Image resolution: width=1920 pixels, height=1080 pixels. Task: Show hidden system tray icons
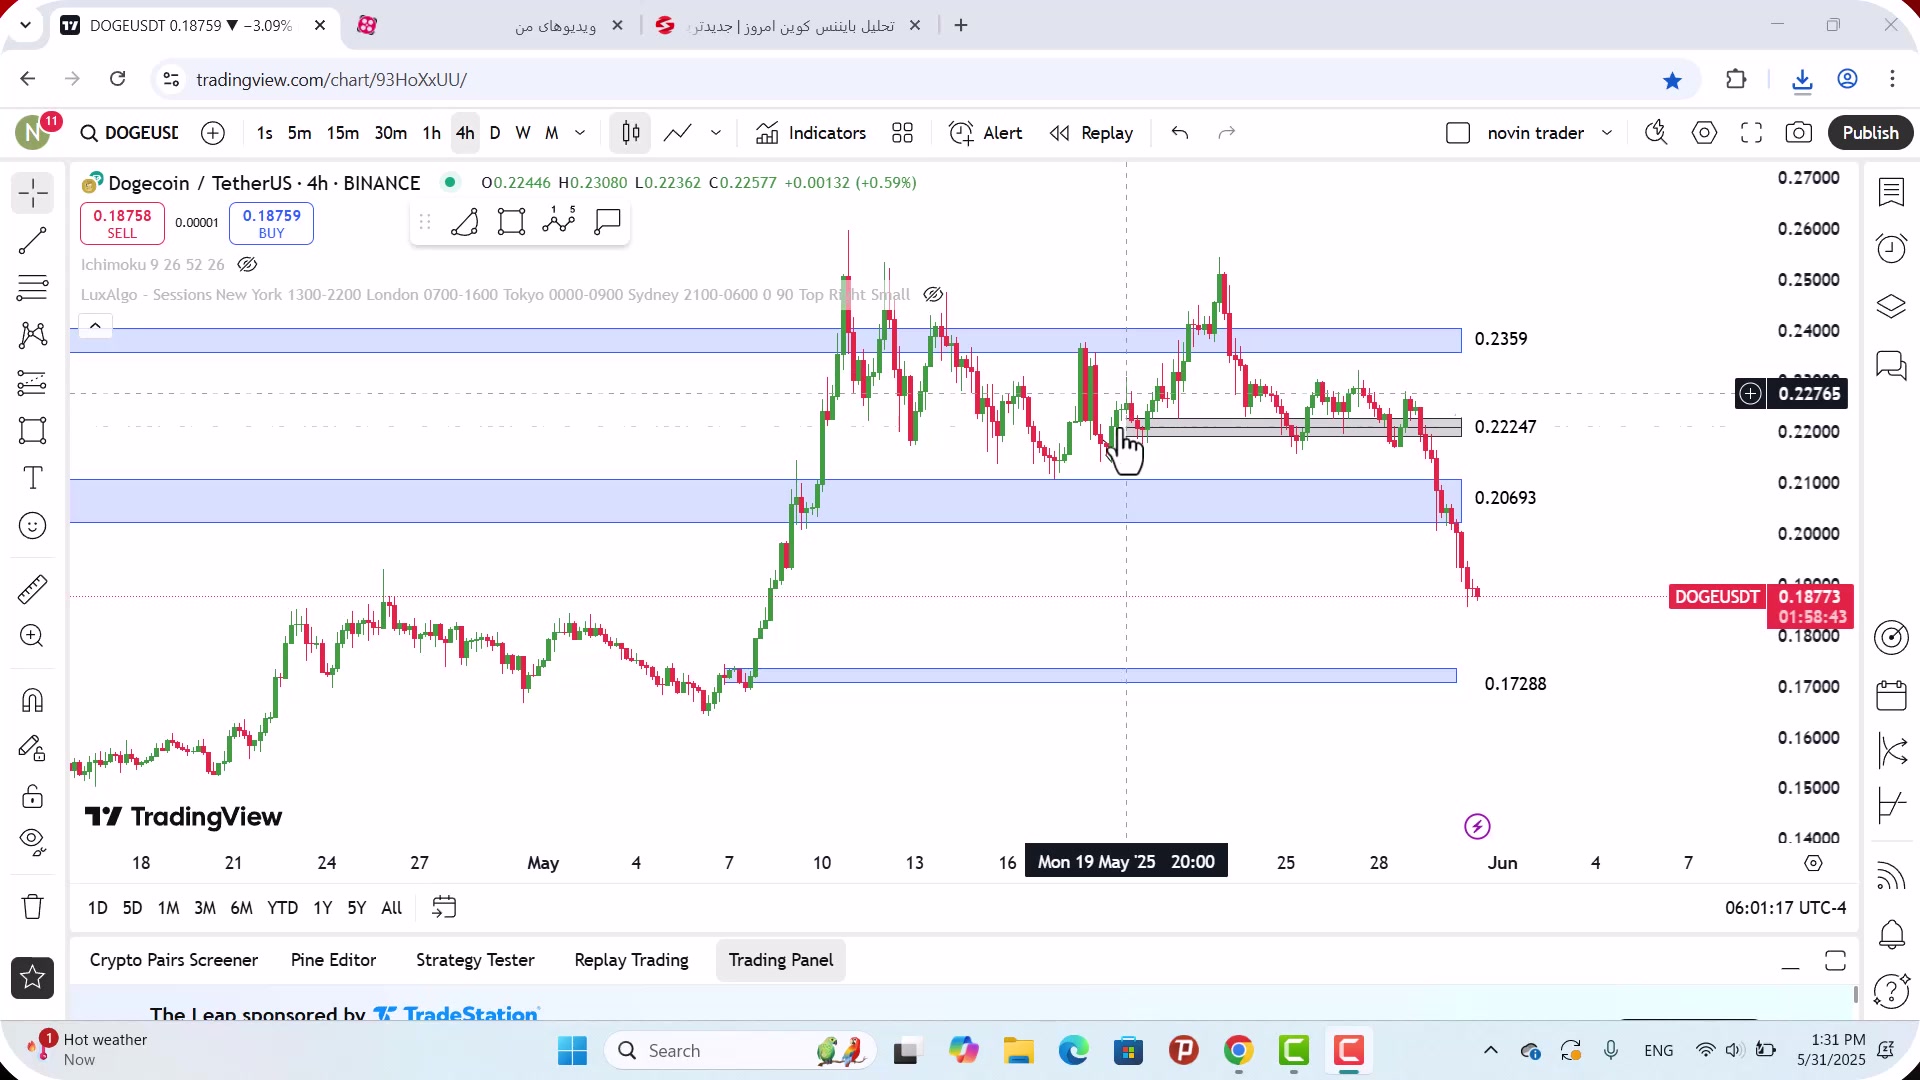(x=1490, y=1050)
